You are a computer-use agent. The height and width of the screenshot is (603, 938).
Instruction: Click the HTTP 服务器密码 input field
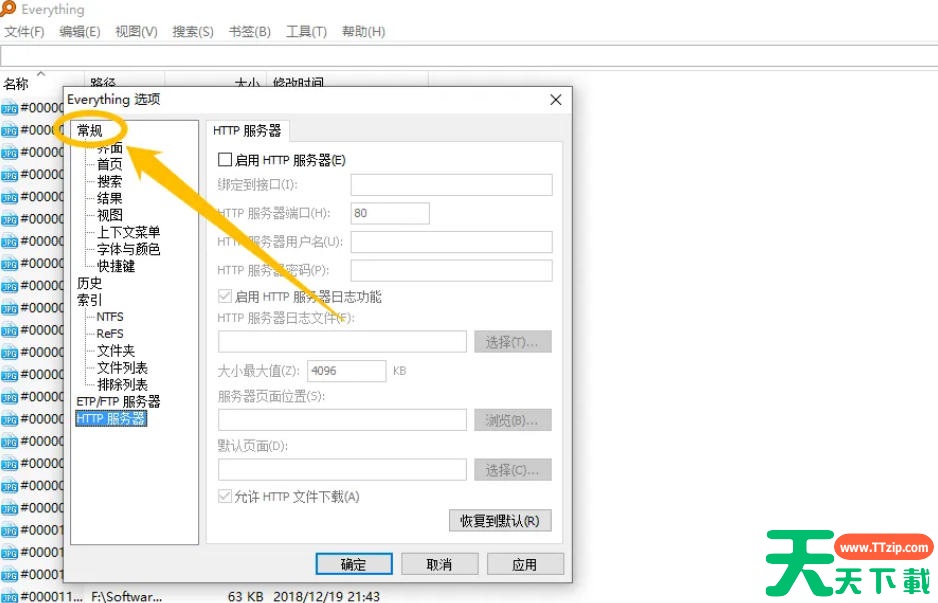pos(452,270)
